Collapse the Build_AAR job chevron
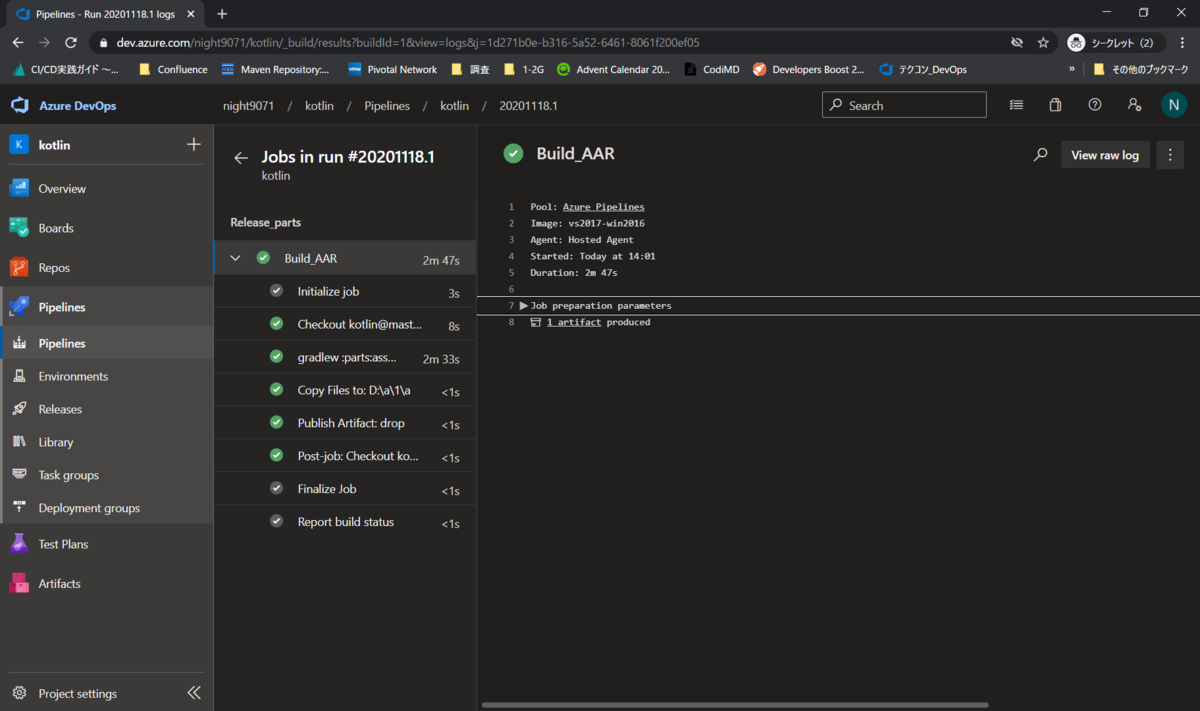This screenshot has height=711, width=1200. tap(236, 258)
